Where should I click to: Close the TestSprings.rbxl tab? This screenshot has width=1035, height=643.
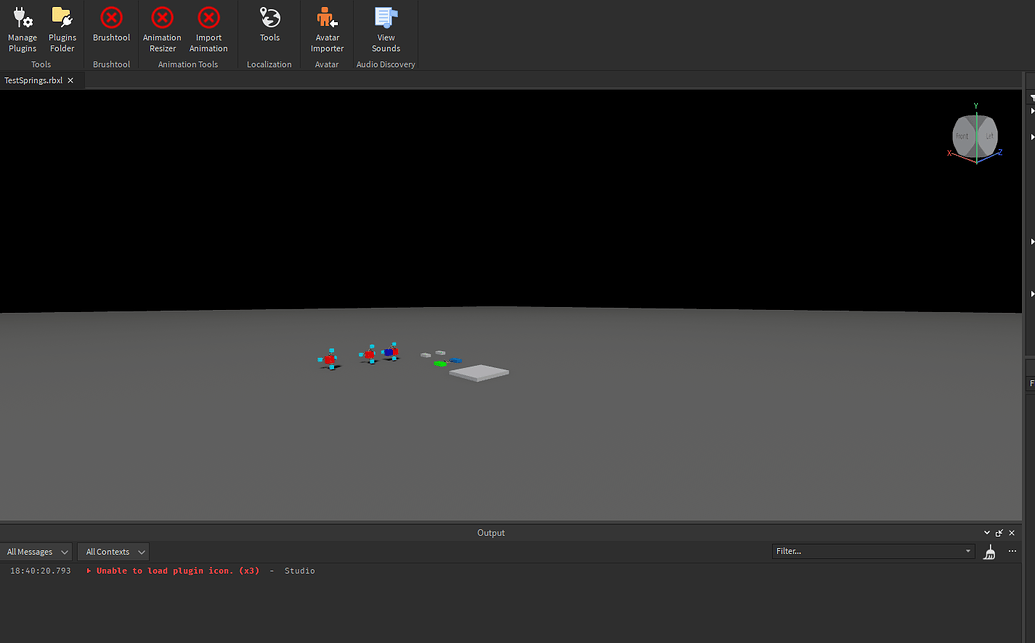point(71,81)
